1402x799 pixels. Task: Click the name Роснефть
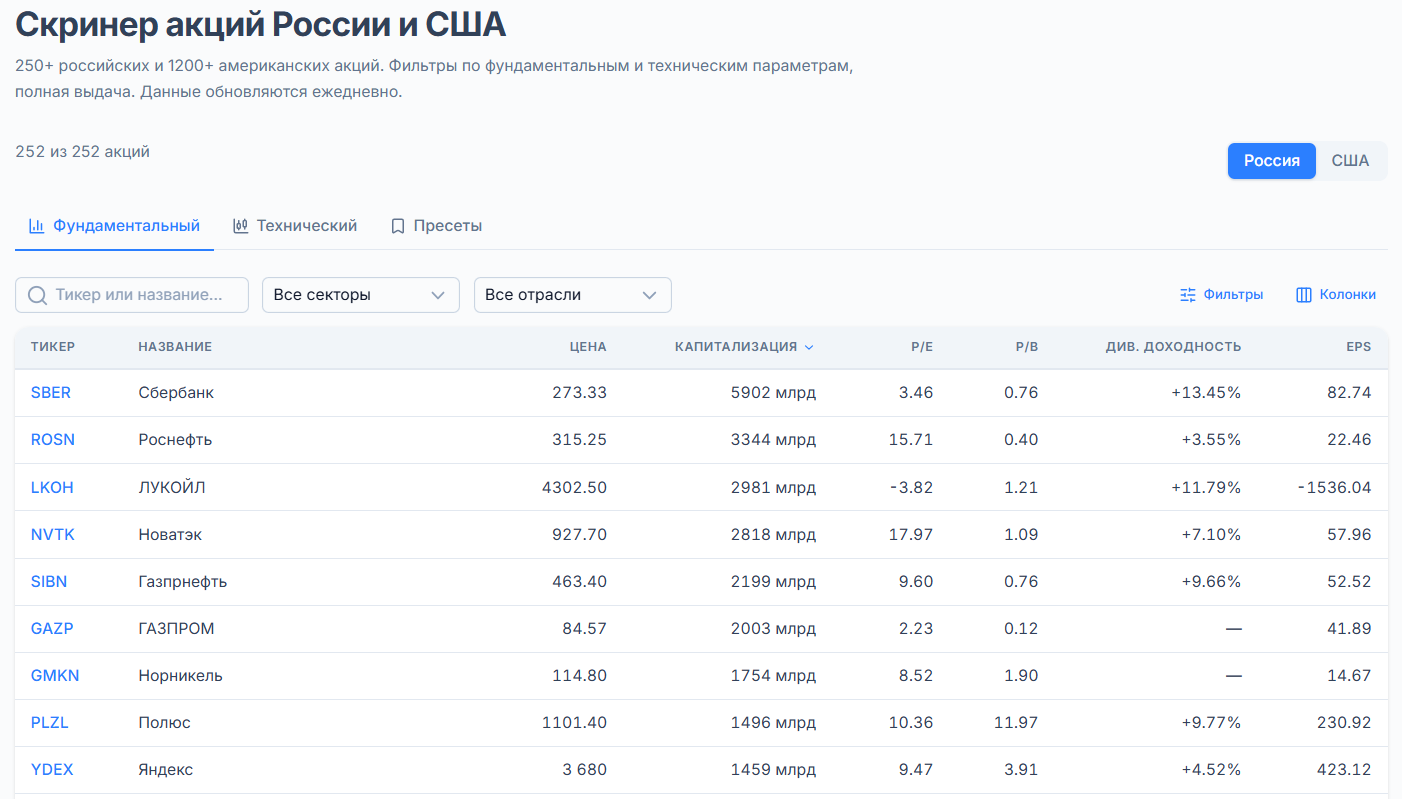(175, 440)
